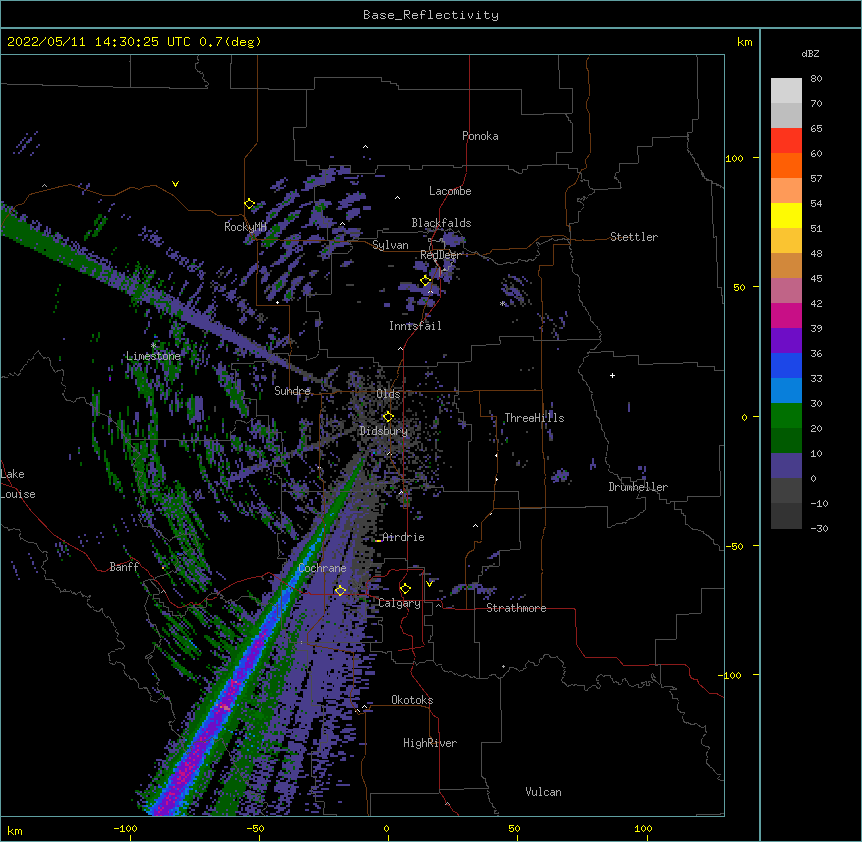Pick the slate purple 0-10 dBZ swatch

pos(786,466)
